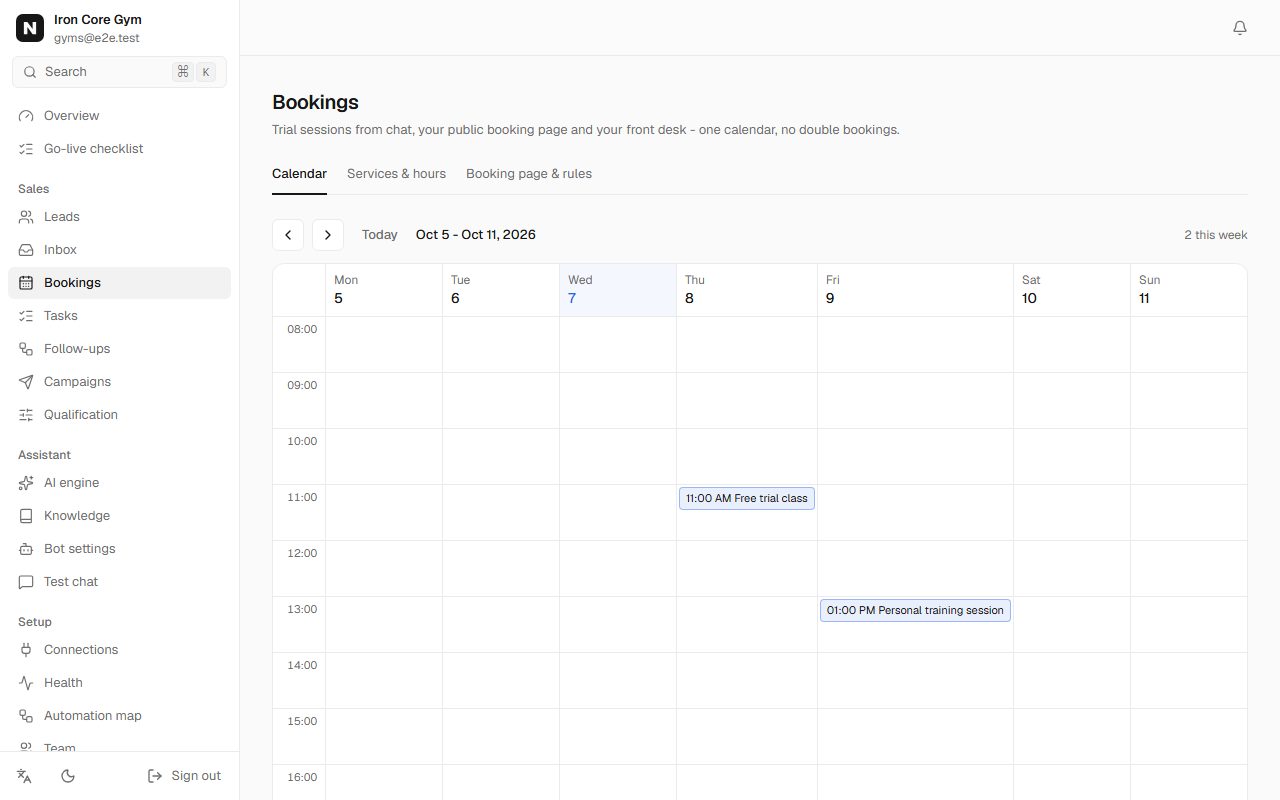Open the Connections page
This screenshot has width=1280, height=800.
click(x=119, y=650)
